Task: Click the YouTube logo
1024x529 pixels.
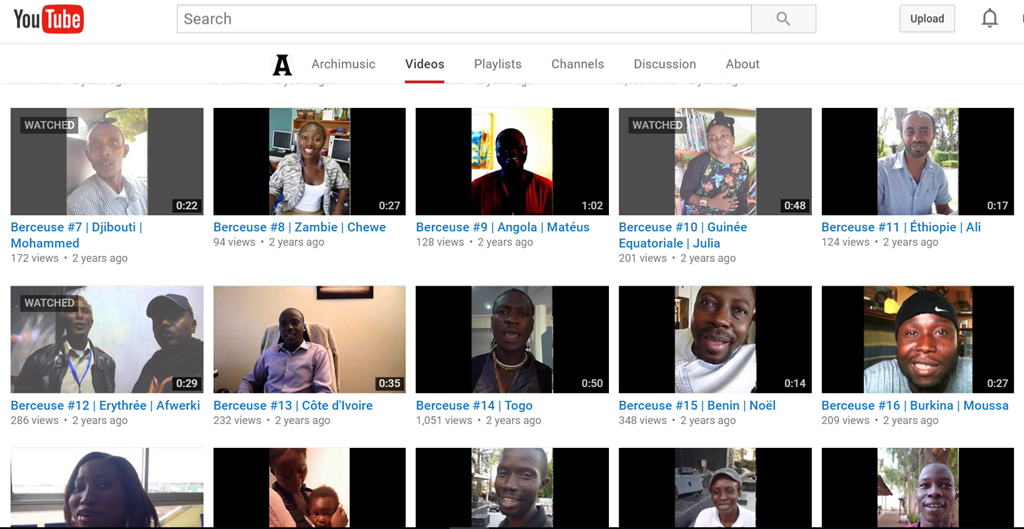Action: pyautogui.click(x=48, y=19)
